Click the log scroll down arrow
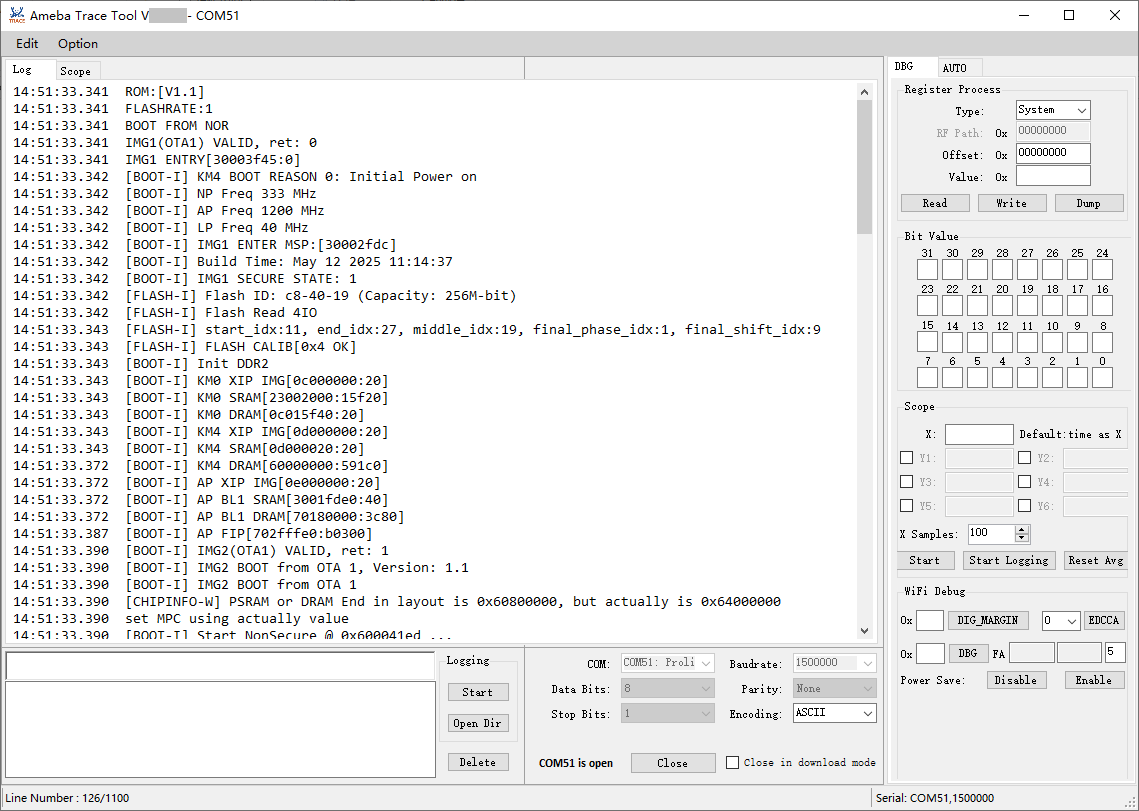Image resolution: width=1139 pixels, height=811 pixels. (865, 630)
